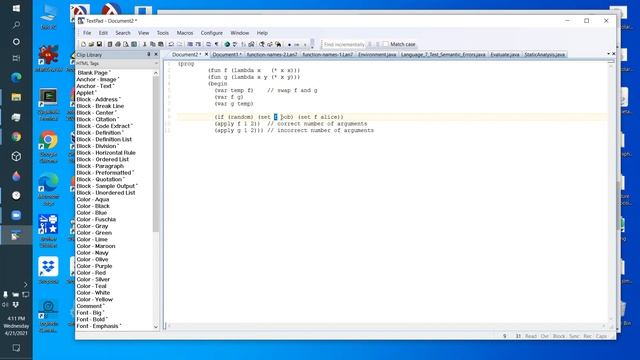The height and width of the screenshot is (360, 640).
Task: Select 'Color - Maroon' clip entry
Action: click(96, 246)
